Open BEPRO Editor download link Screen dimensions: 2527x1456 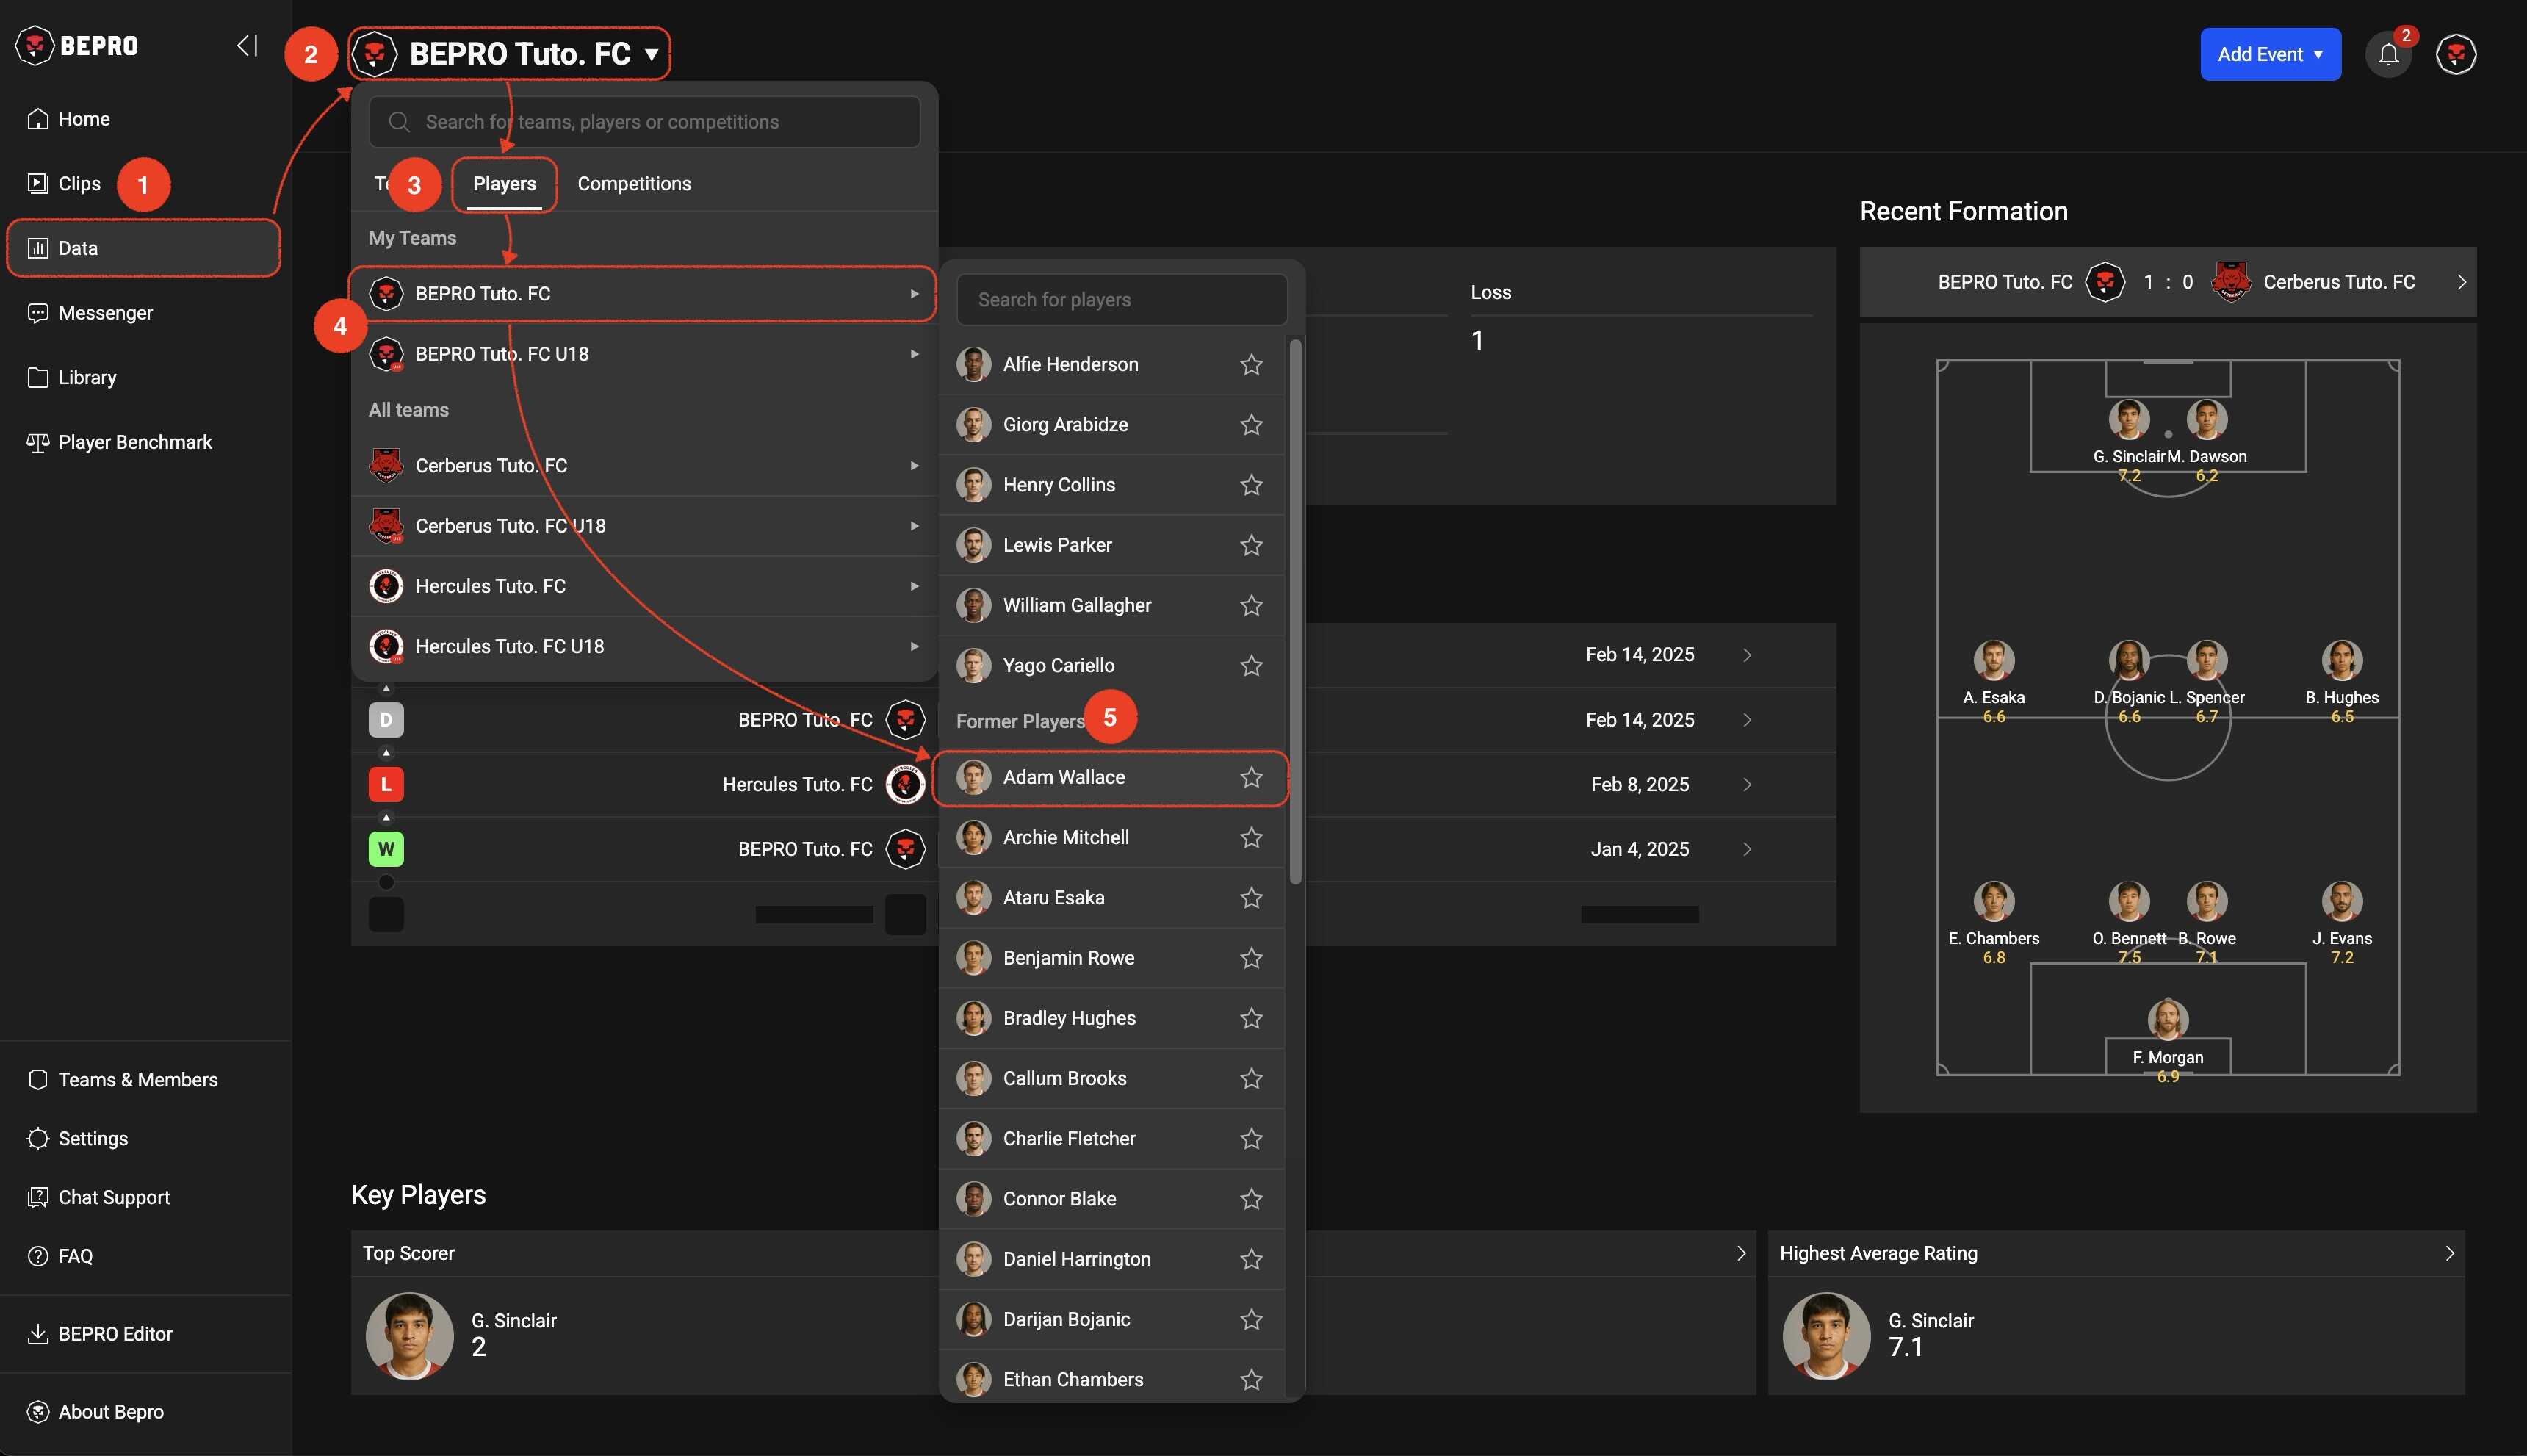point(115,1334)
